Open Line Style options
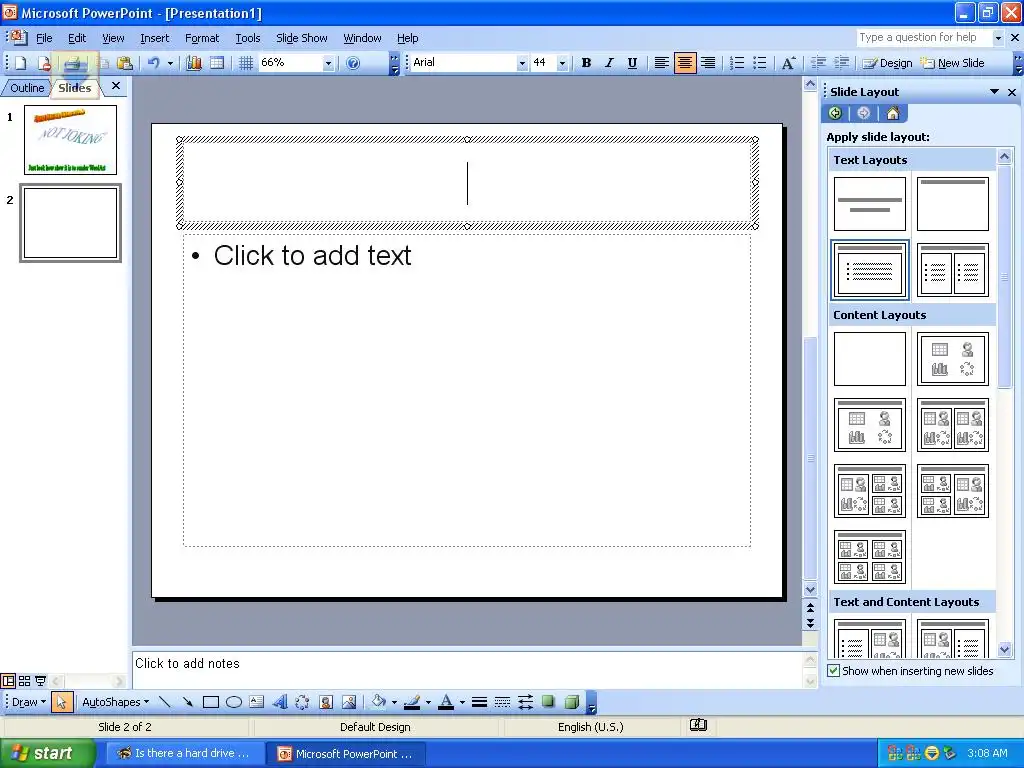 click(479, 702)
